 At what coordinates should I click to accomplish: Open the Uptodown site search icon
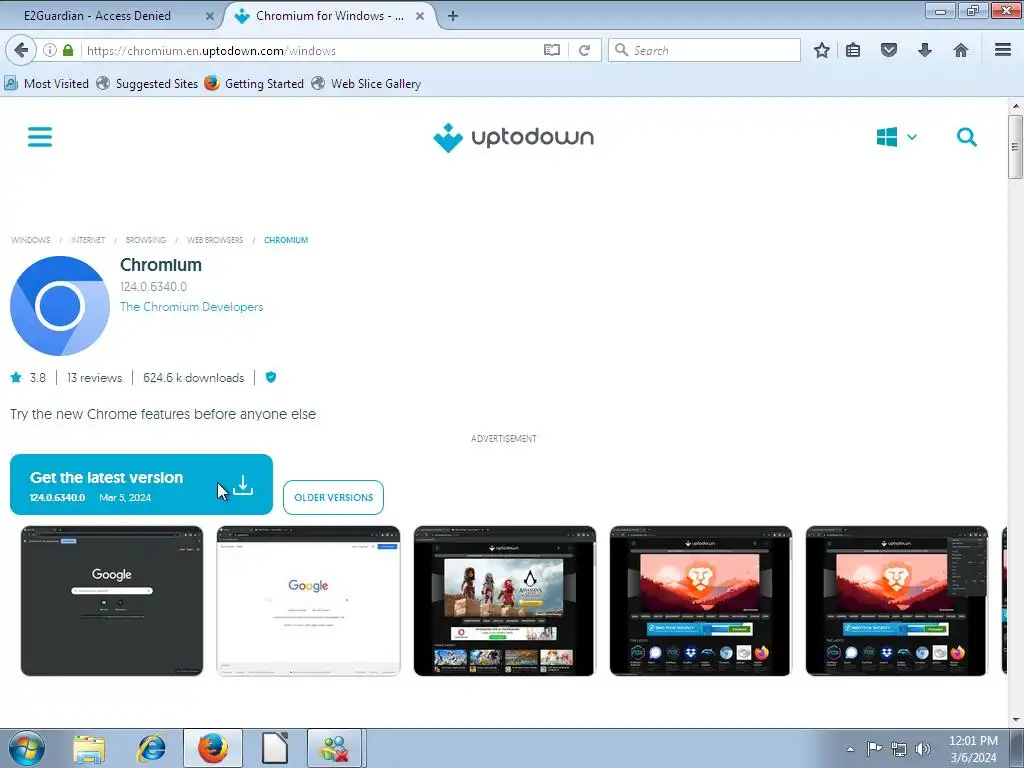click(x=967, y=137)
